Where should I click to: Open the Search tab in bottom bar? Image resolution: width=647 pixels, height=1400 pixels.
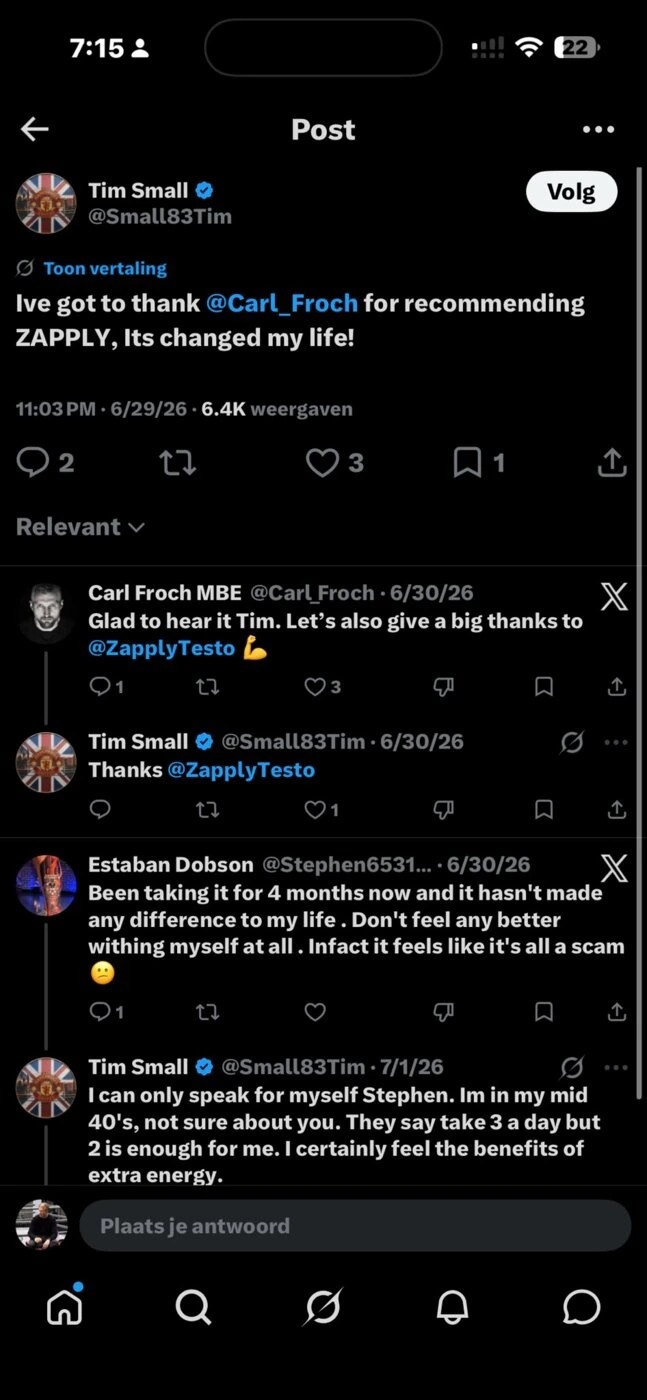[x=193, y=1306]
